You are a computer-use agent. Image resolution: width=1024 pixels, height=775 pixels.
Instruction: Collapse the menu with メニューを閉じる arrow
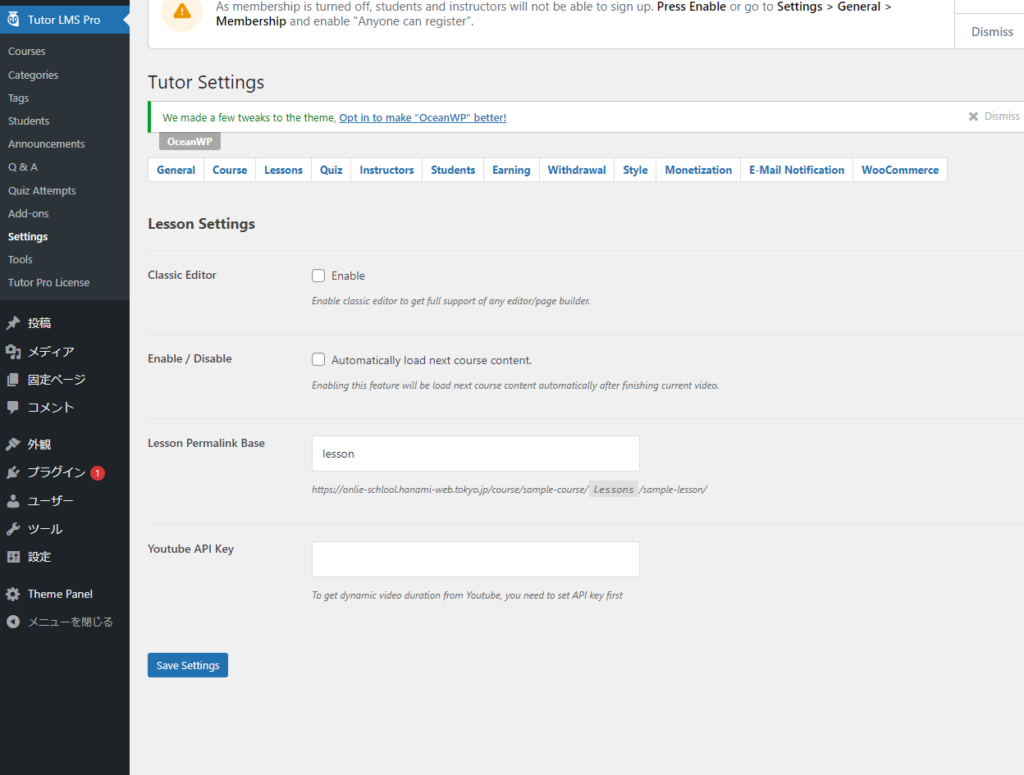tap(13, 622)
